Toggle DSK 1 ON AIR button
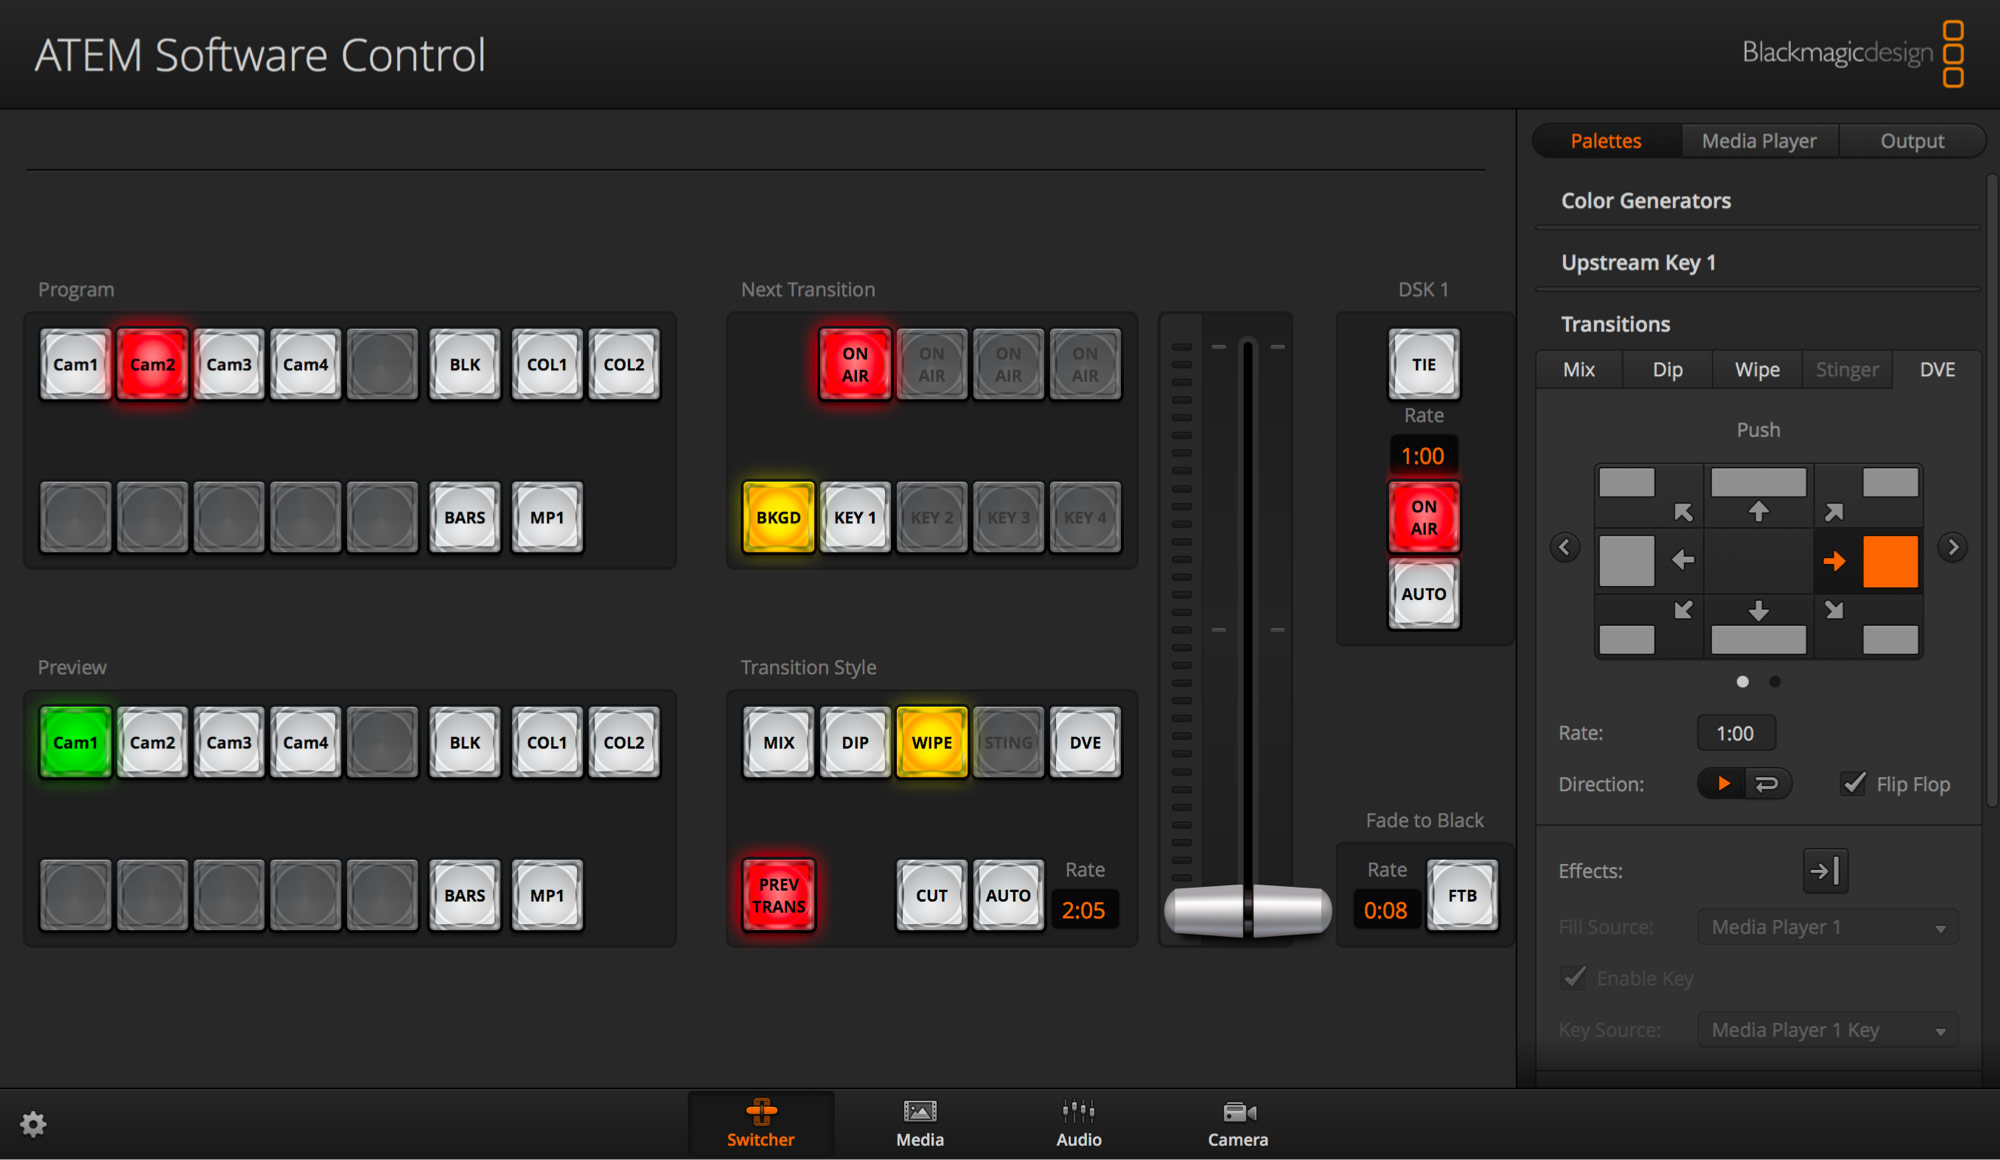Viewport: 2000px width, 1160px height. click(x=1423, y=517)
